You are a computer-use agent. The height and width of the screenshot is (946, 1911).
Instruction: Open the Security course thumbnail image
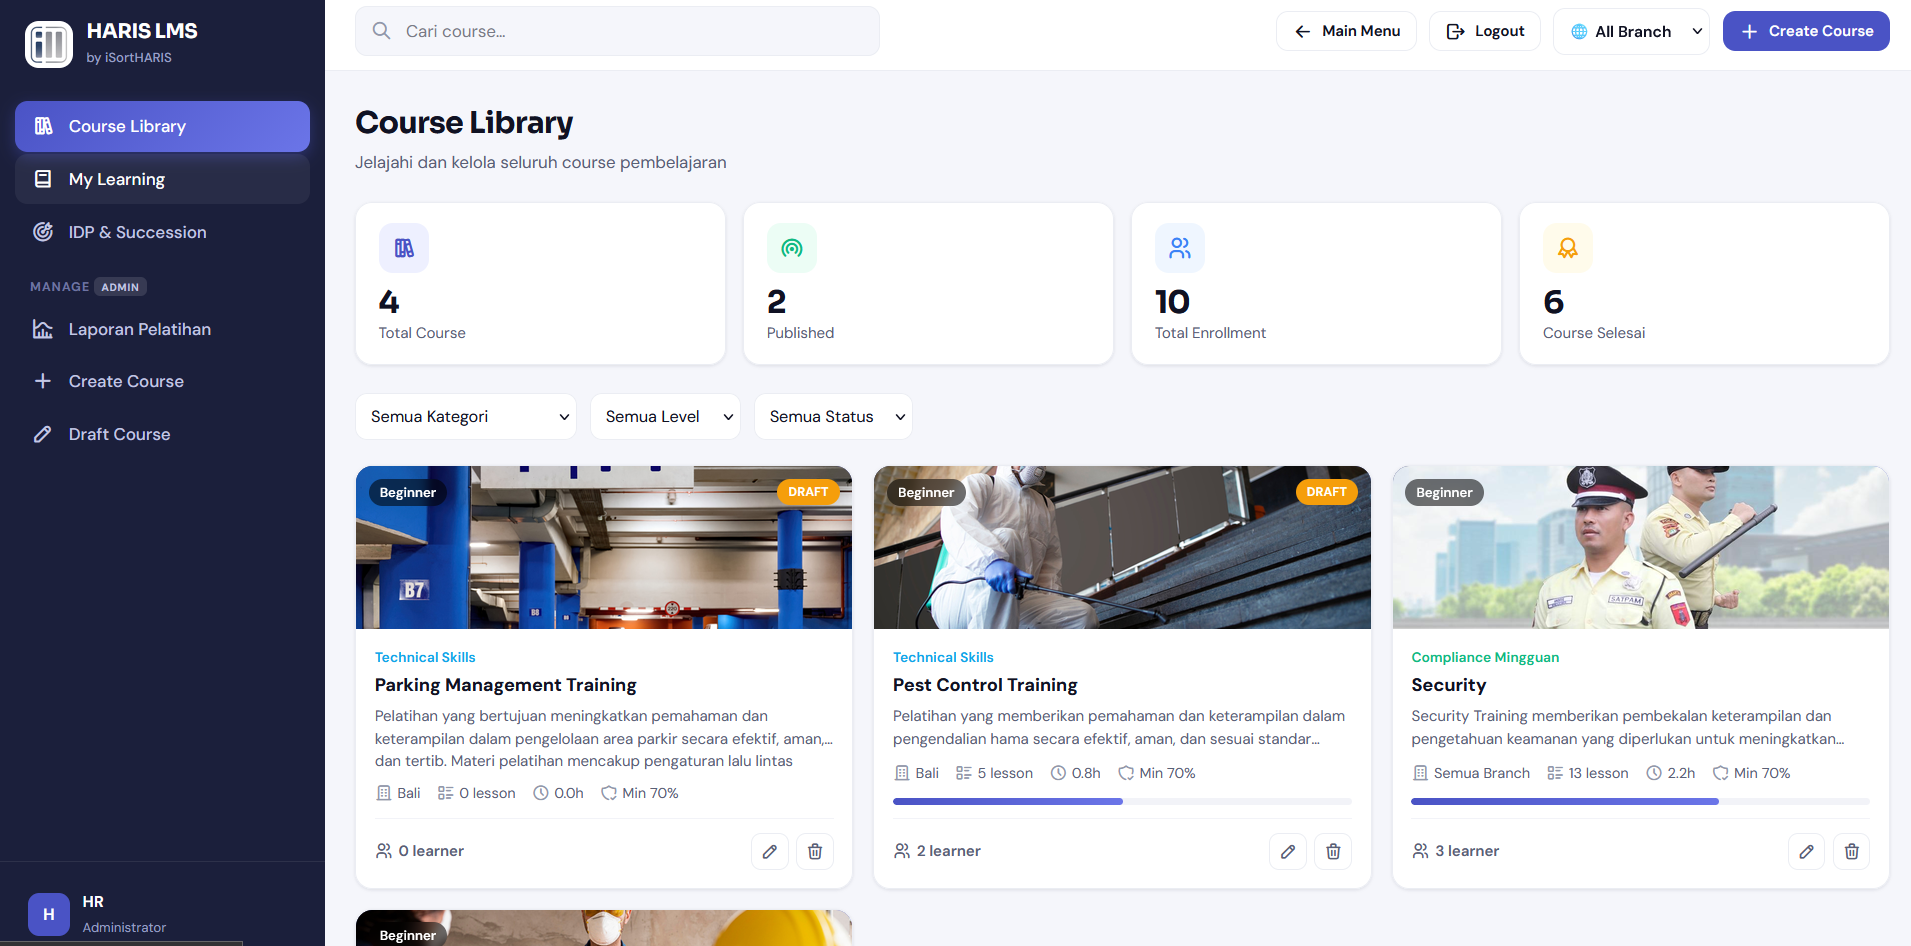tap(1640, 547)
